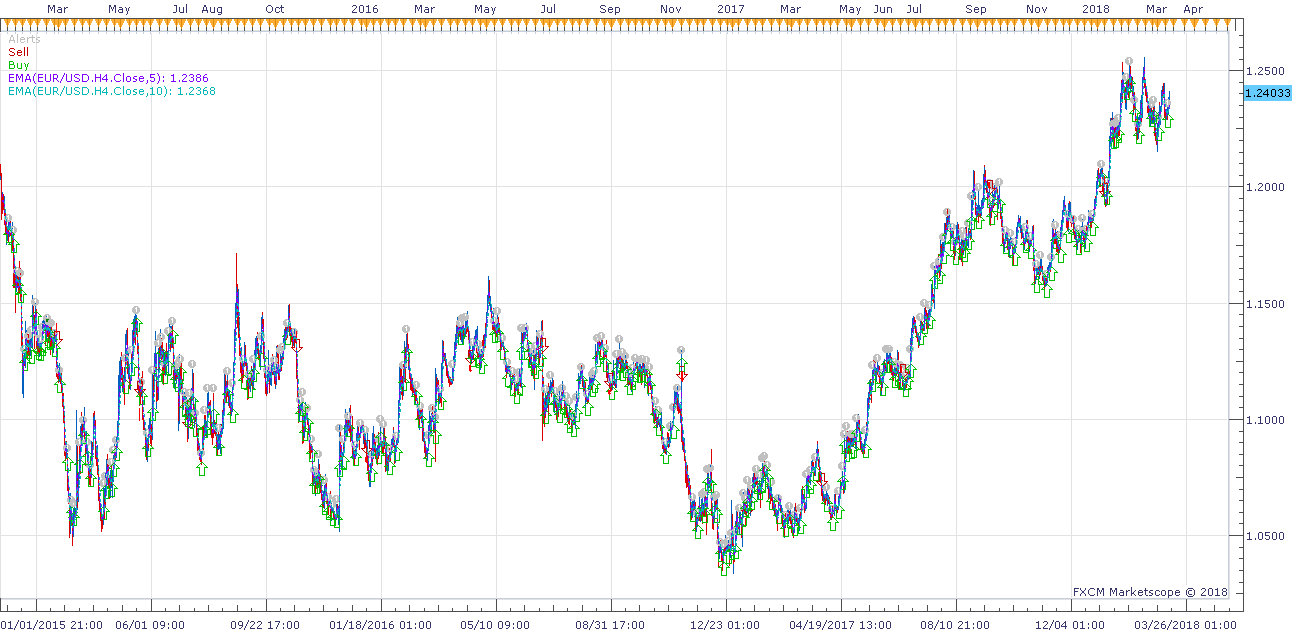Click the 1.1000 price axis label

coord(1264,420)
